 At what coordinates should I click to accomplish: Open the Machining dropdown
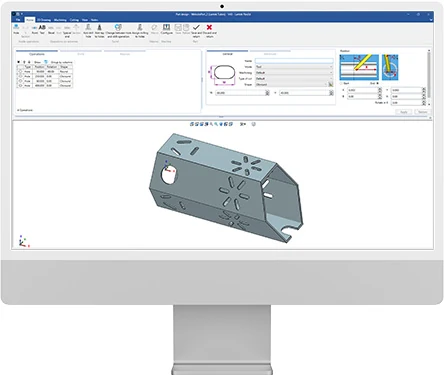pos(294,73)
